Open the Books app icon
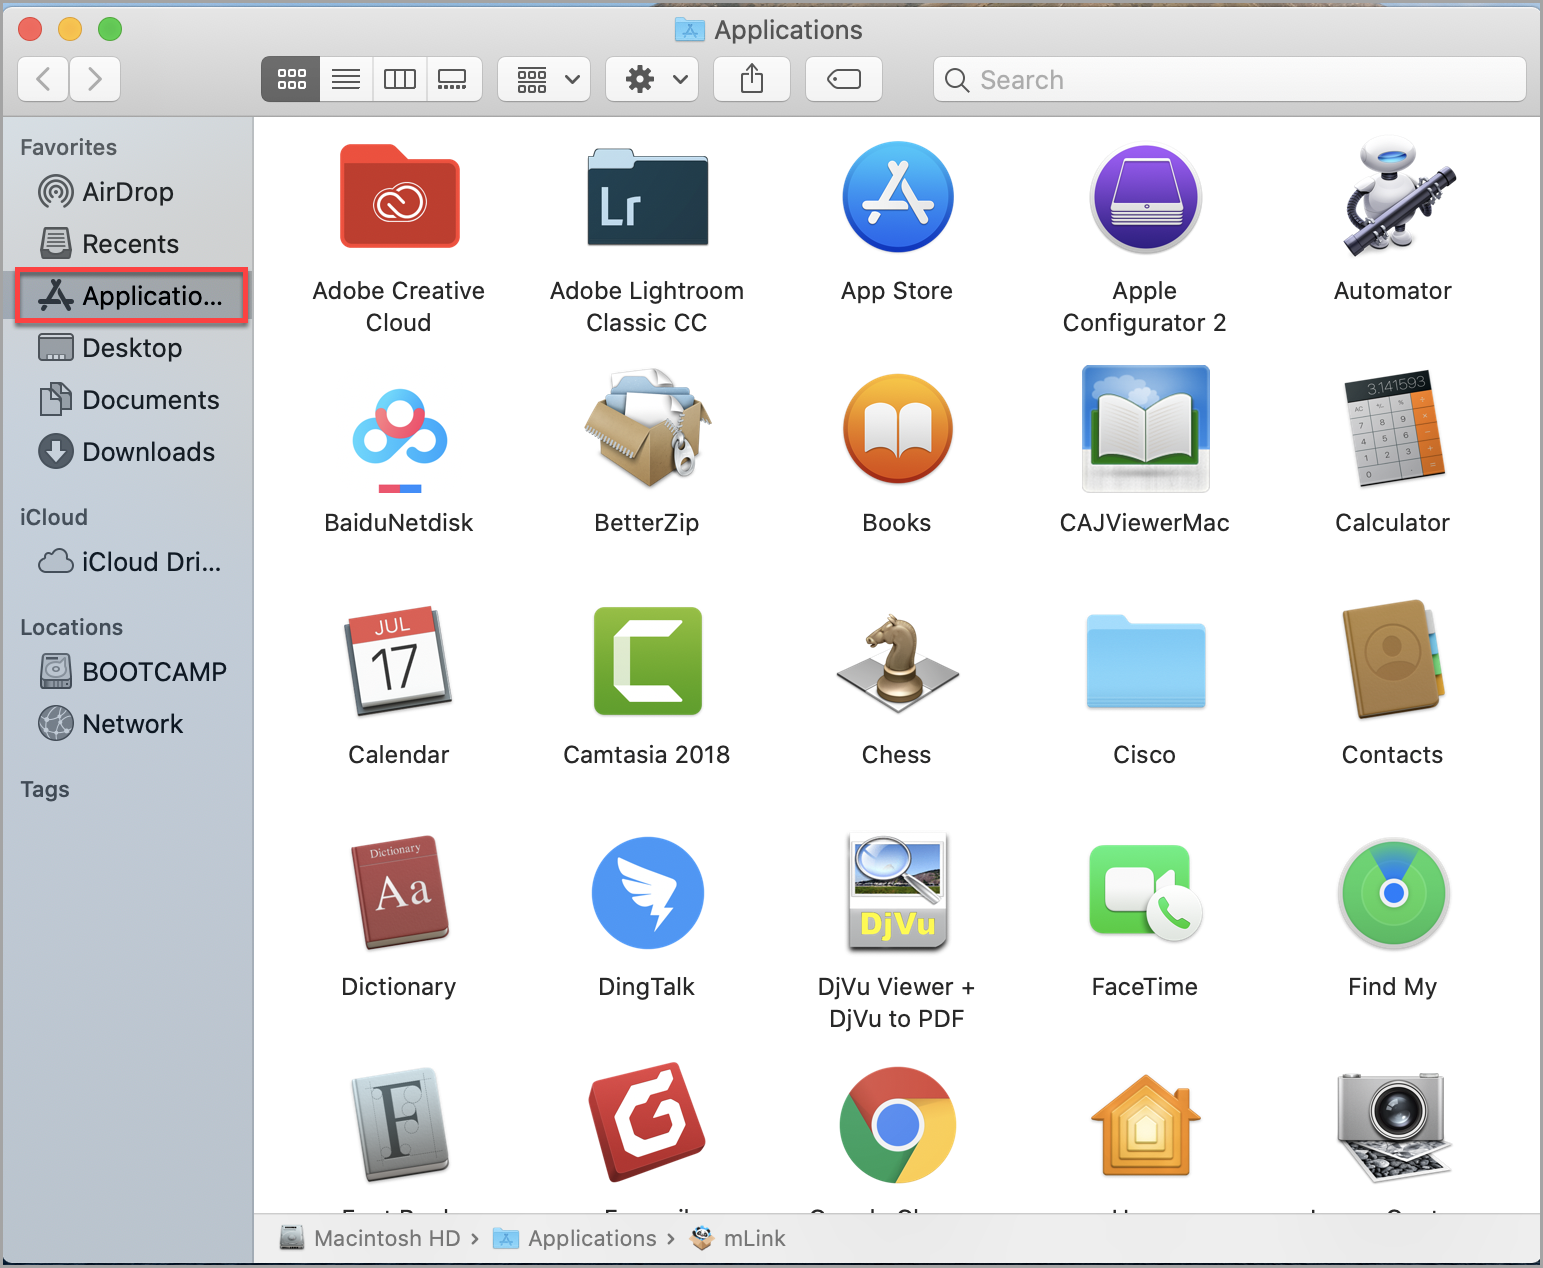1543x1268 pixels. coord(897,429)
